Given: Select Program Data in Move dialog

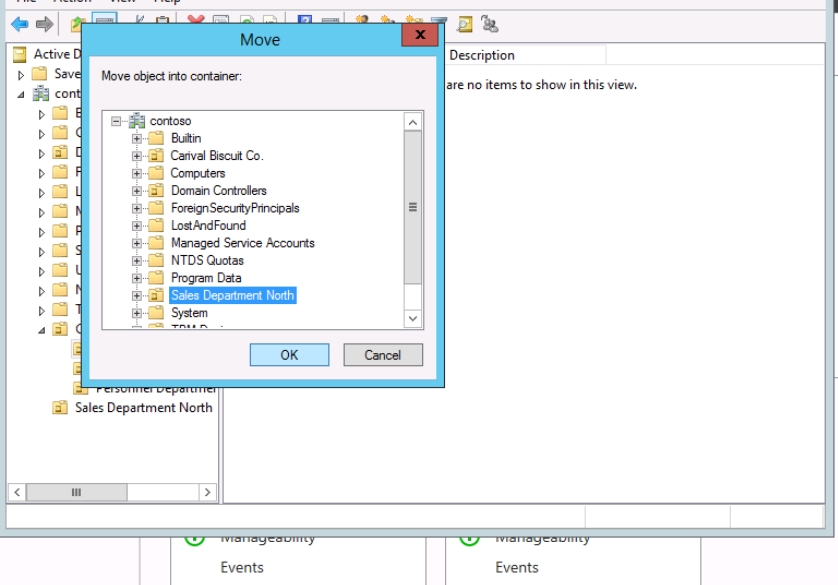Looking at the screenshot, I should (x=206, y=278).
